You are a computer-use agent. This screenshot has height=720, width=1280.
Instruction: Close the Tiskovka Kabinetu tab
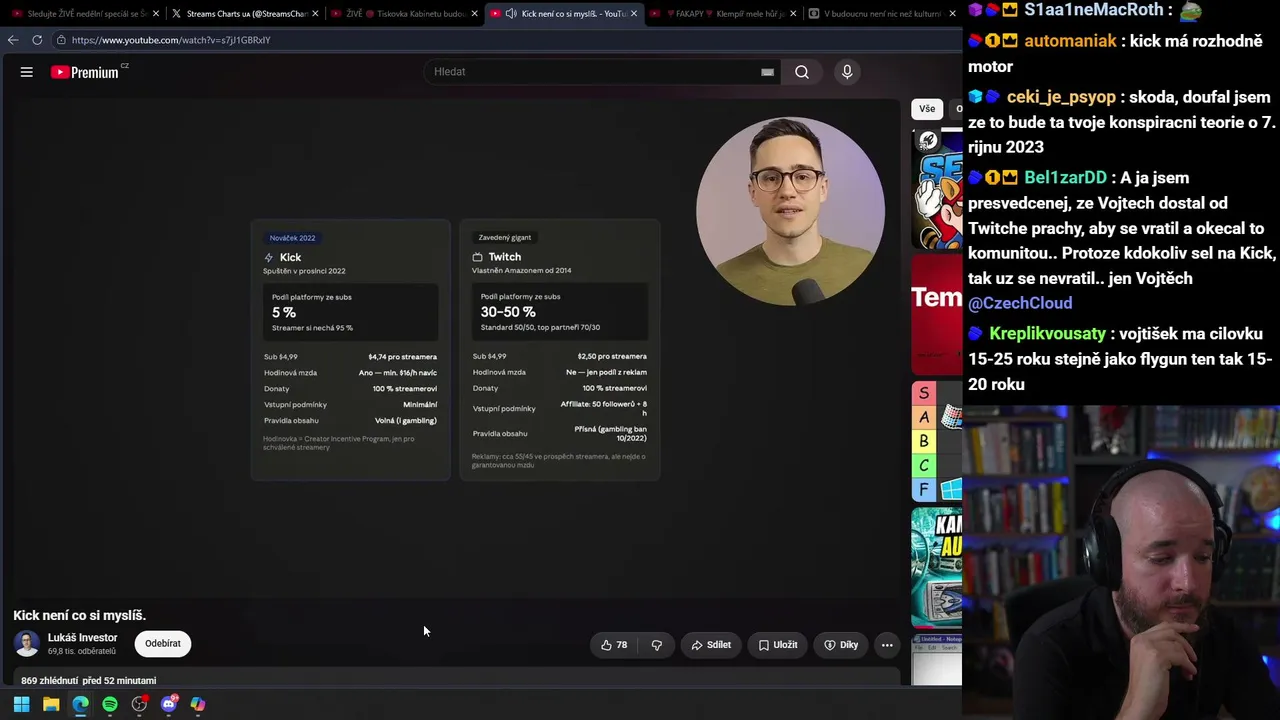(475, 14)
